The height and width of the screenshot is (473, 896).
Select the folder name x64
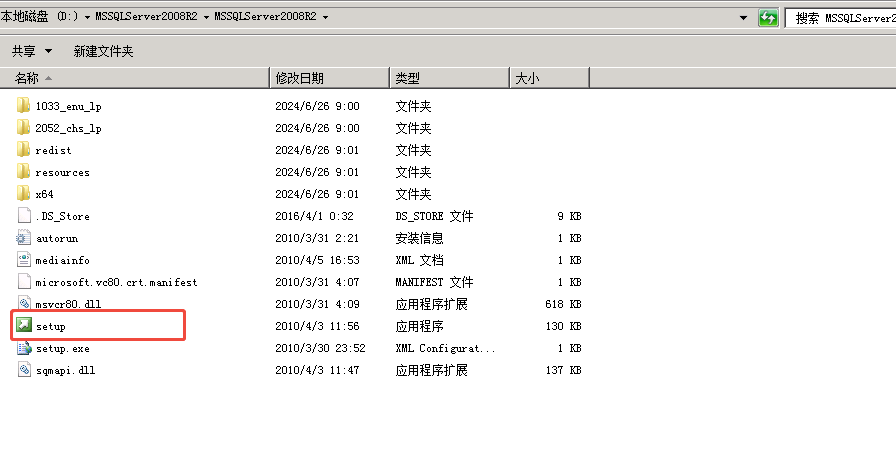pyautogui.click(x=45, y=194)
